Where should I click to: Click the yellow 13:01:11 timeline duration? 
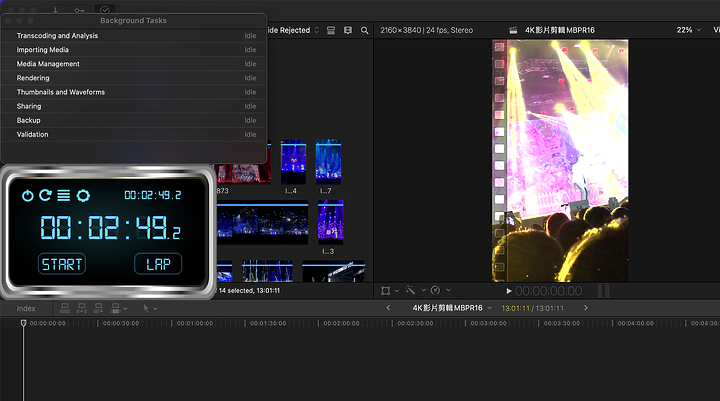click(515, 308)
